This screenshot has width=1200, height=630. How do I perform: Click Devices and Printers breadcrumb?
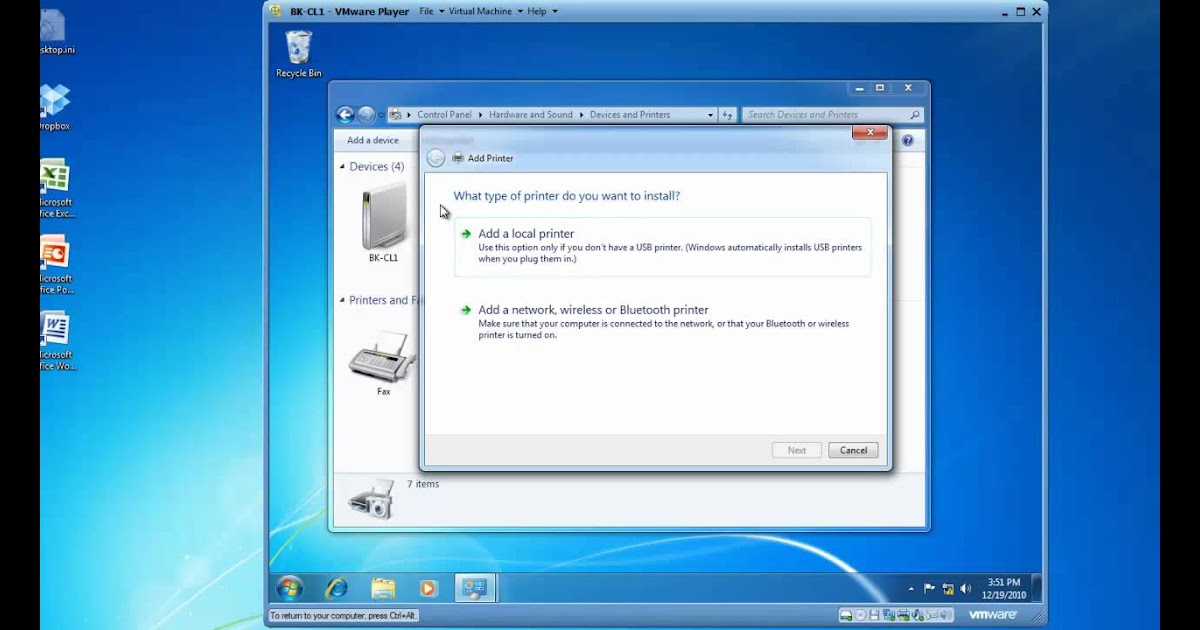pos(630,115)
